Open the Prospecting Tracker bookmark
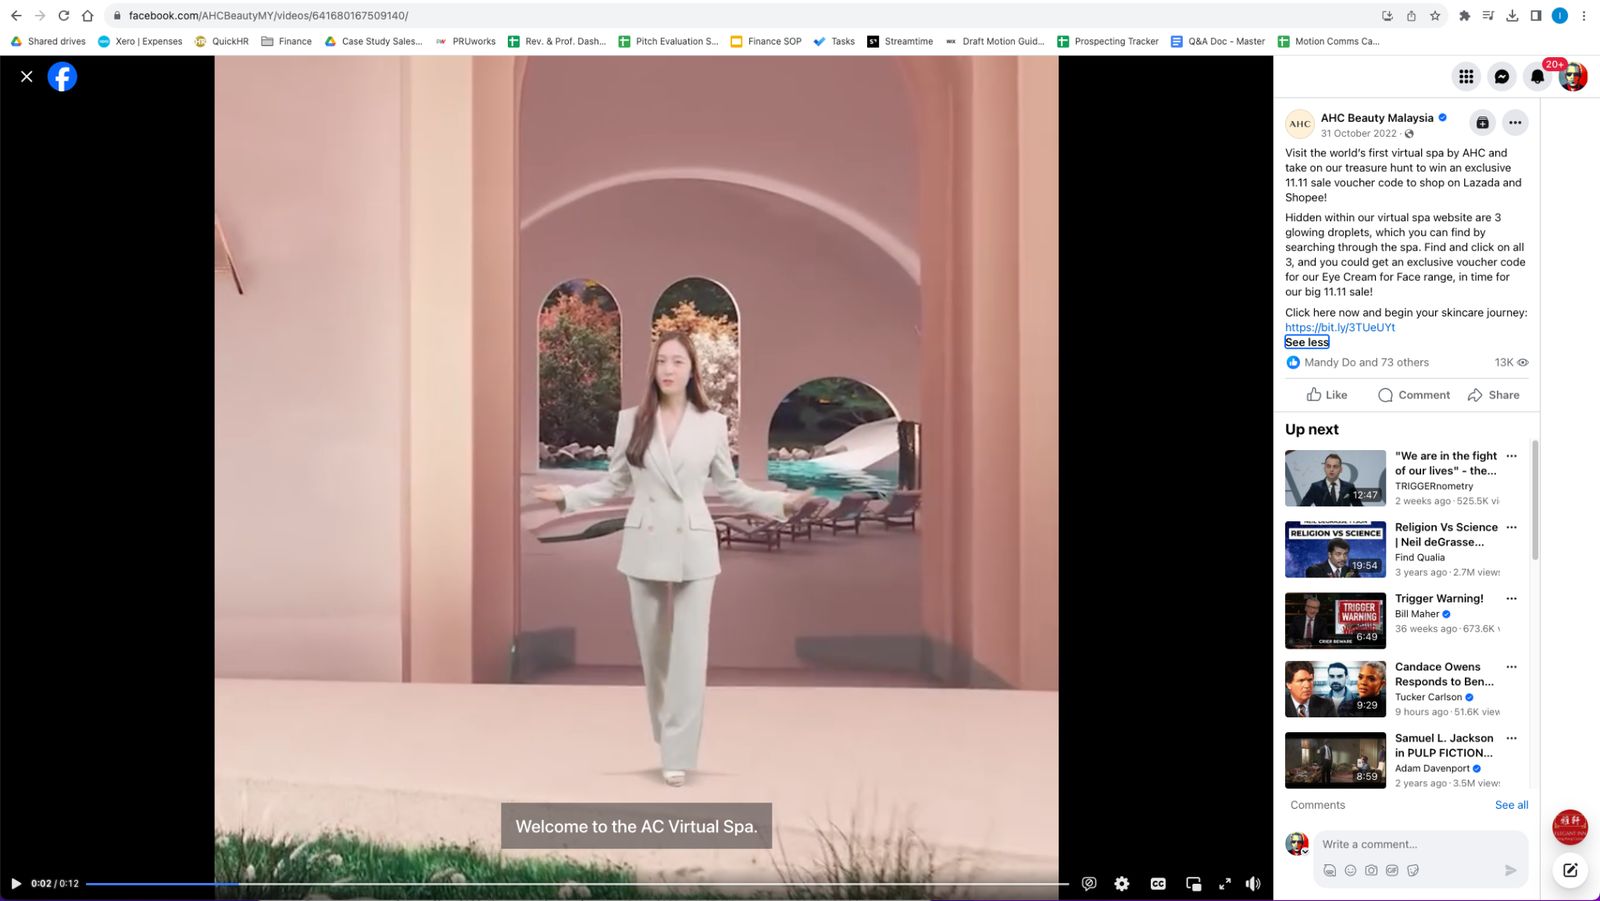Screen dimensions: 1600x901 click(1108, 41)
